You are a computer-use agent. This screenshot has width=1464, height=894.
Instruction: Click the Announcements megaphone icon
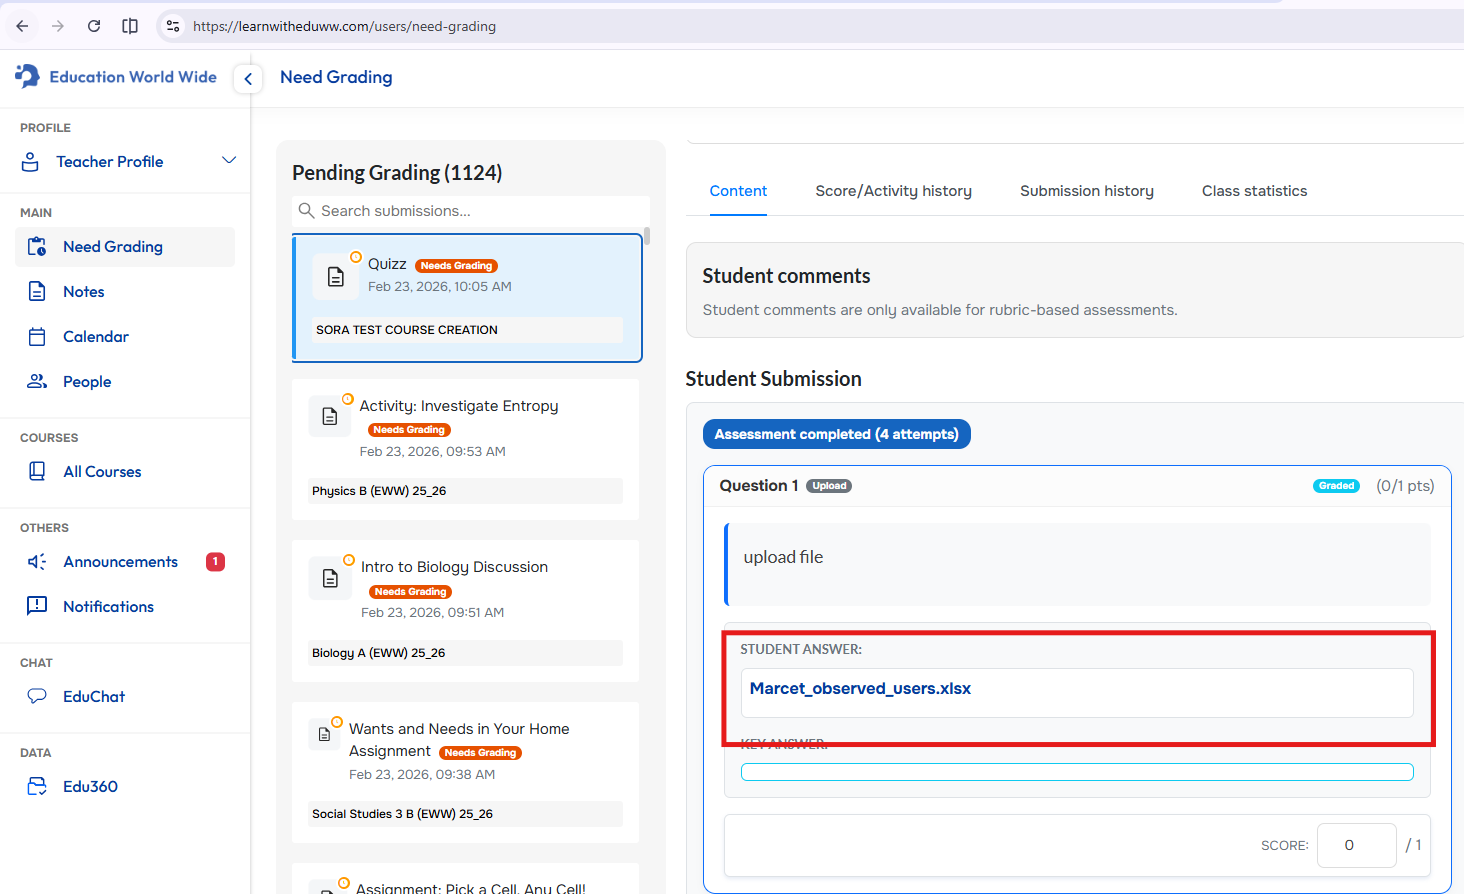pos(37,561)
